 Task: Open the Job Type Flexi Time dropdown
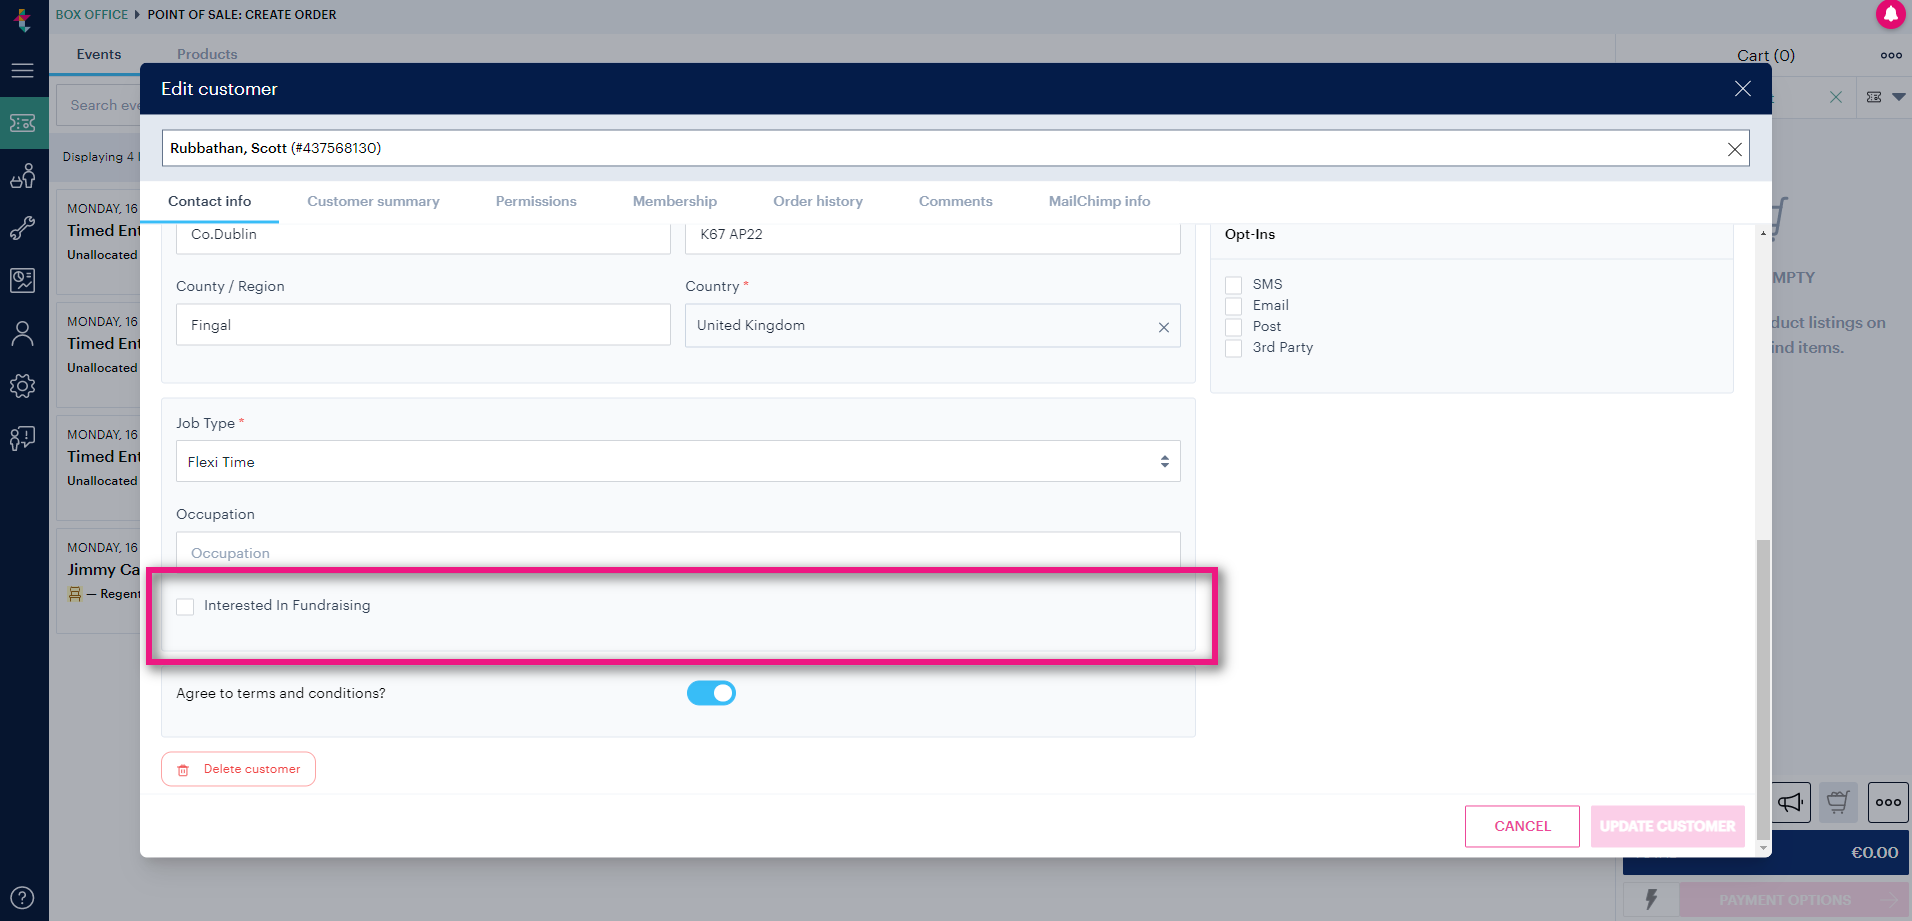point(678,461)
